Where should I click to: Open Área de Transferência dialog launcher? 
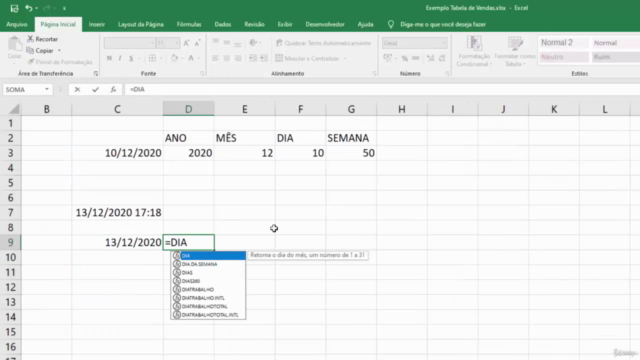tap(96, 74)
